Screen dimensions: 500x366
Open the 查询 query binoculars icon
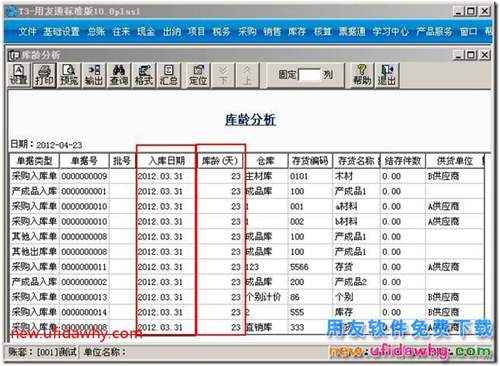[x=119, y=75]
